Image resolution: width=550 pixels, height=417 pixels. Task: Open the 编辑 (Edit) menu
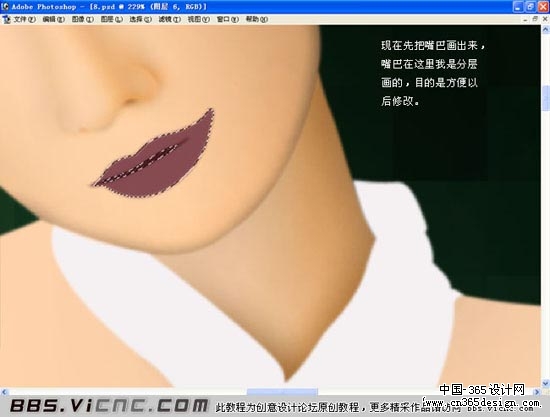(54, 19)
